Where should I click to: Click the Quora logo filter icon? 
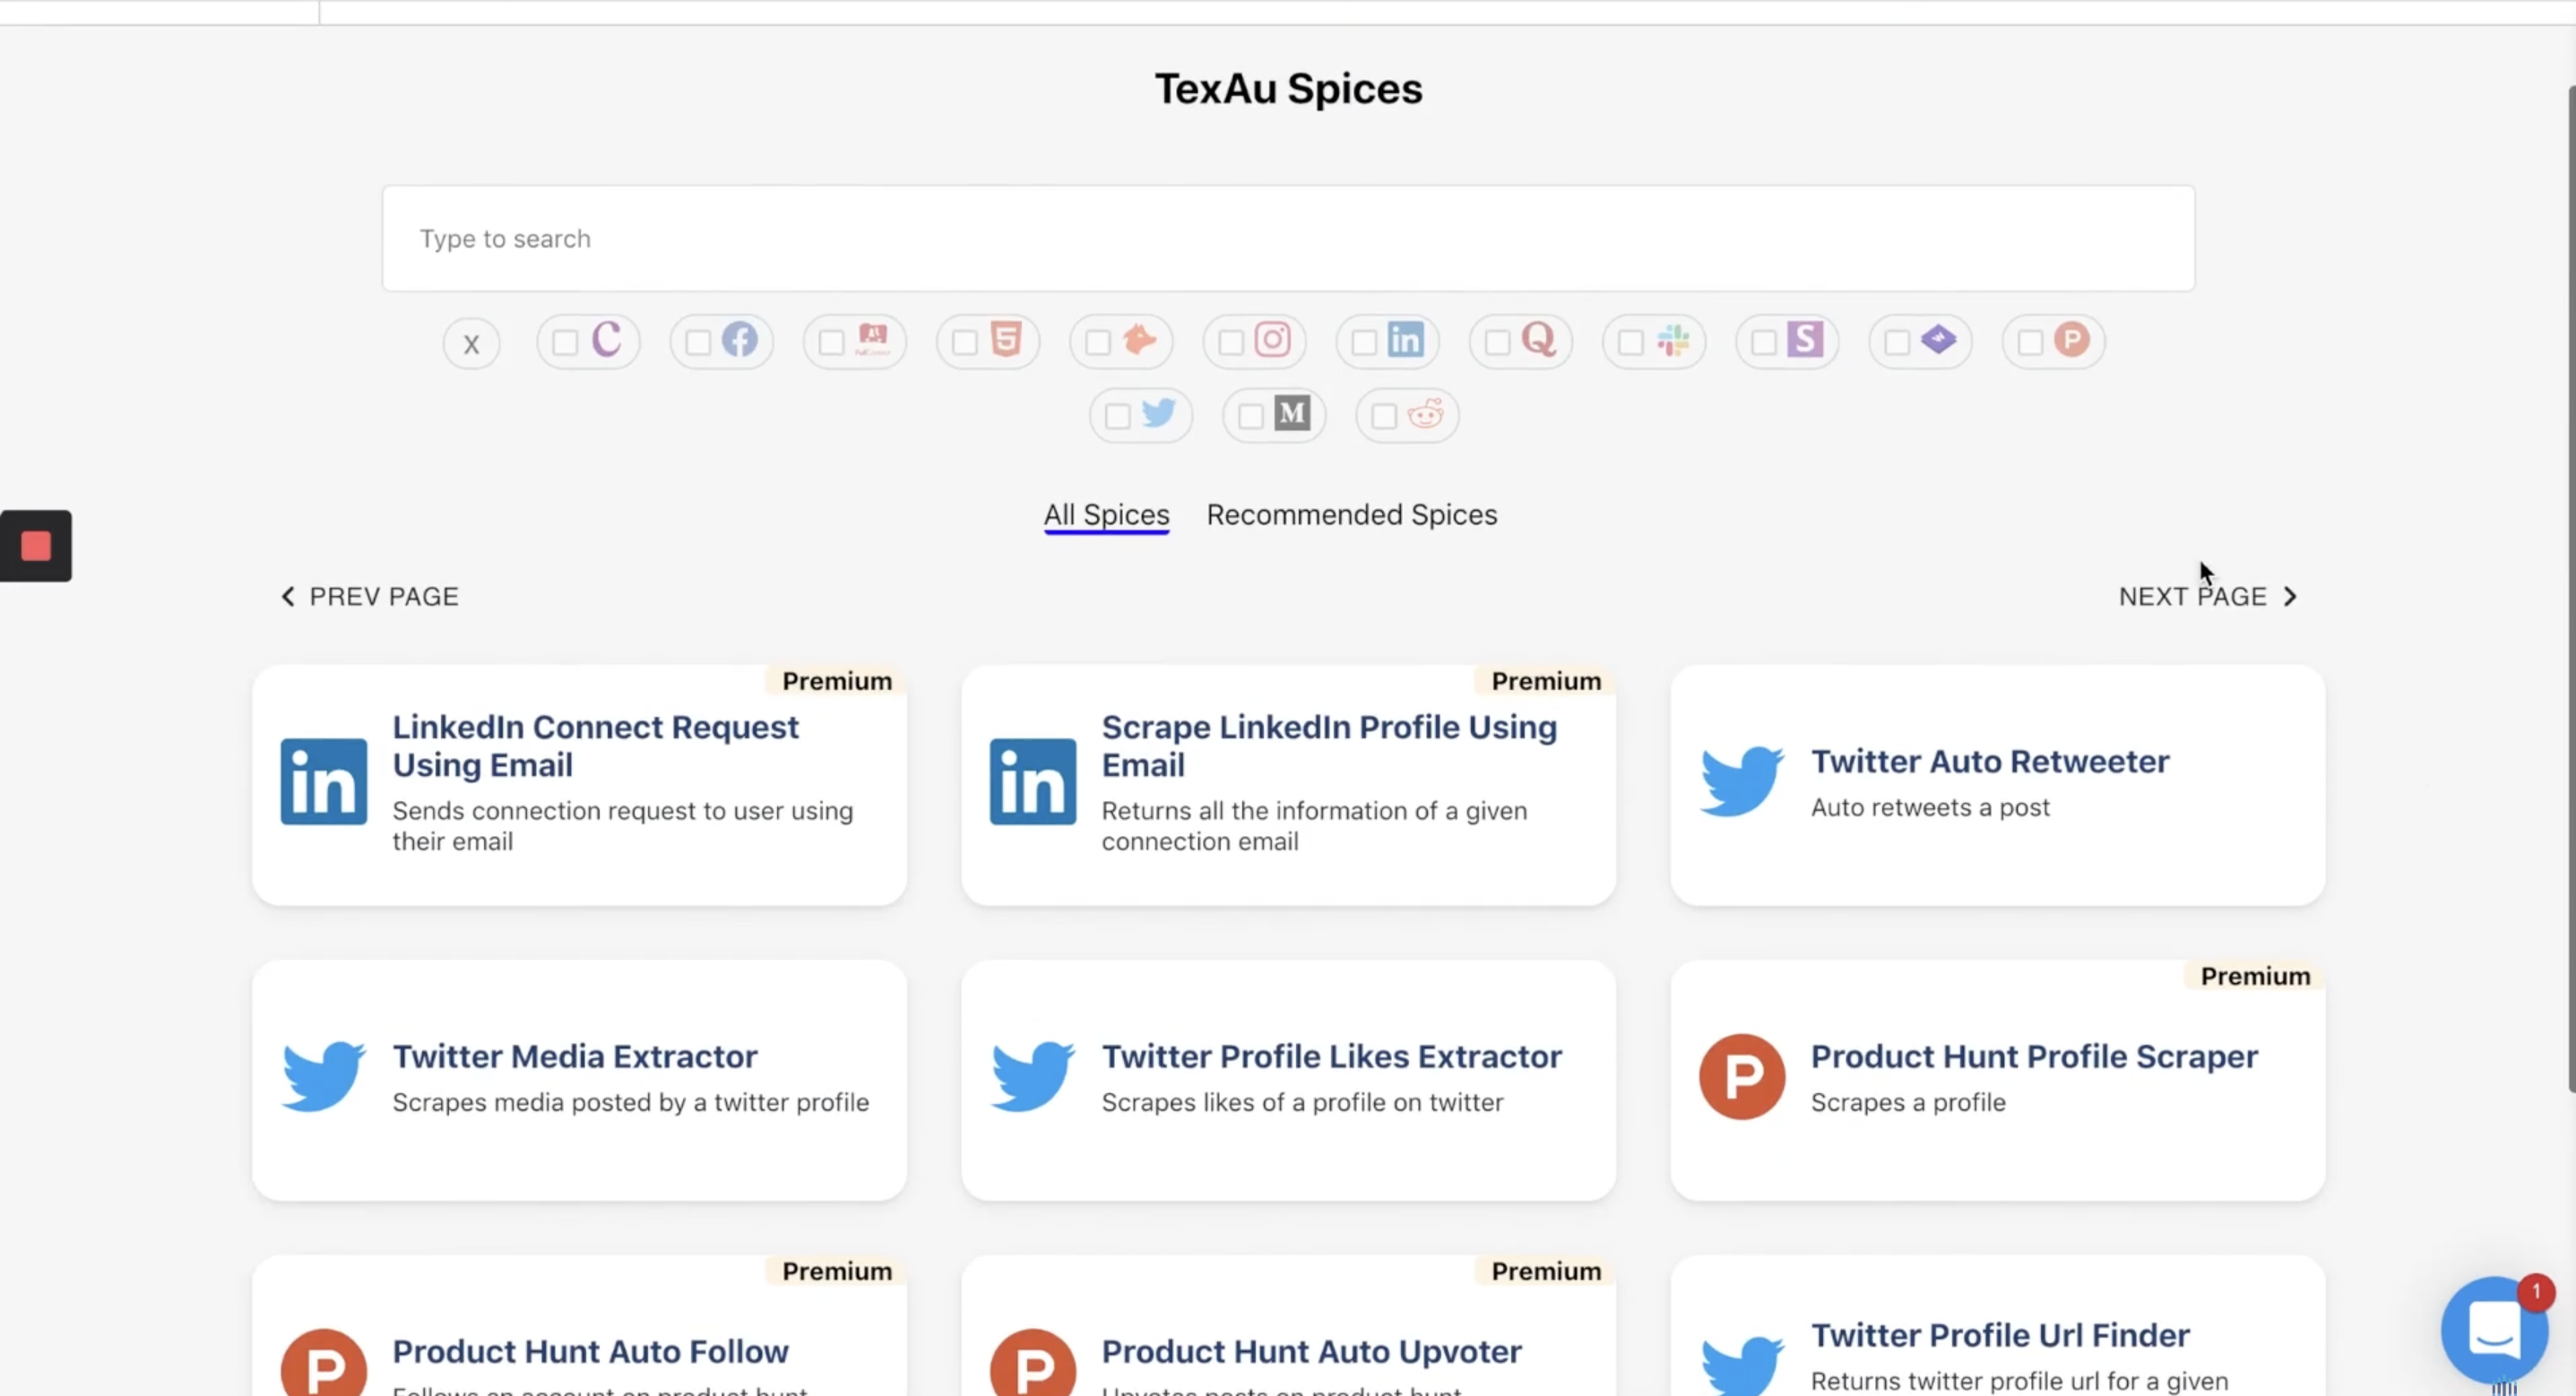(x=1538, y=340)
